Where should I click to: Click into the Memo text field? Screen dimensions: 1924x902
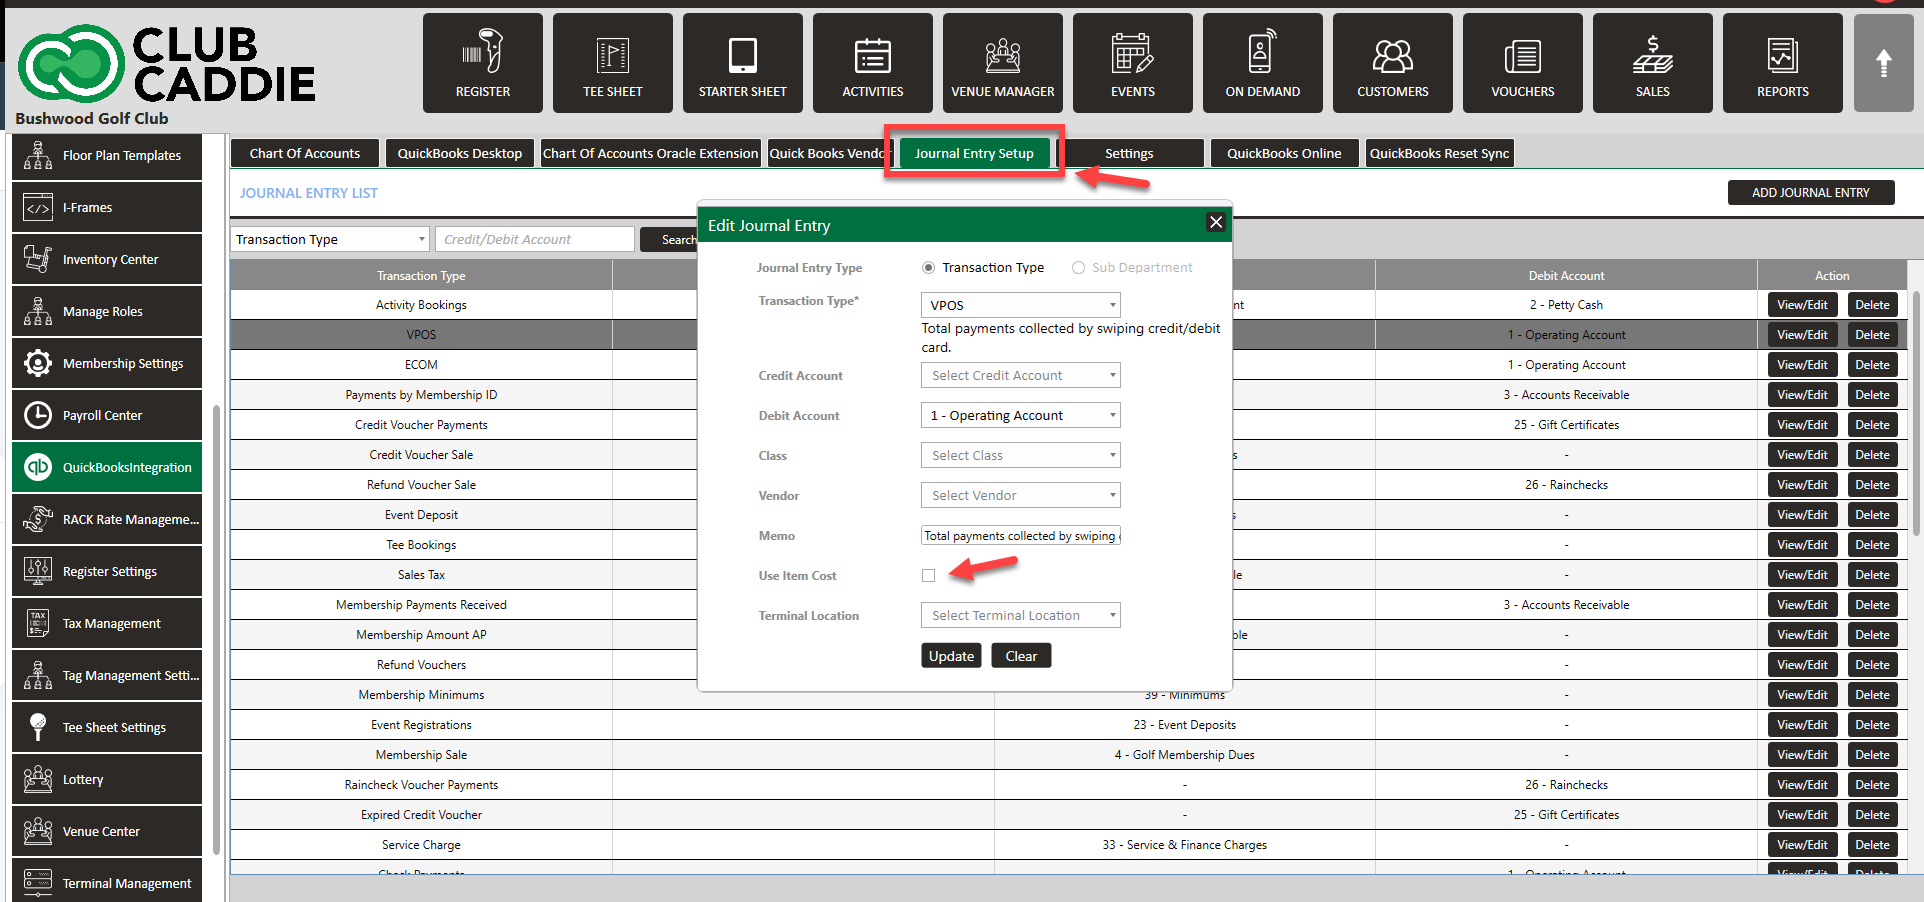click(x=1020, y=536)
